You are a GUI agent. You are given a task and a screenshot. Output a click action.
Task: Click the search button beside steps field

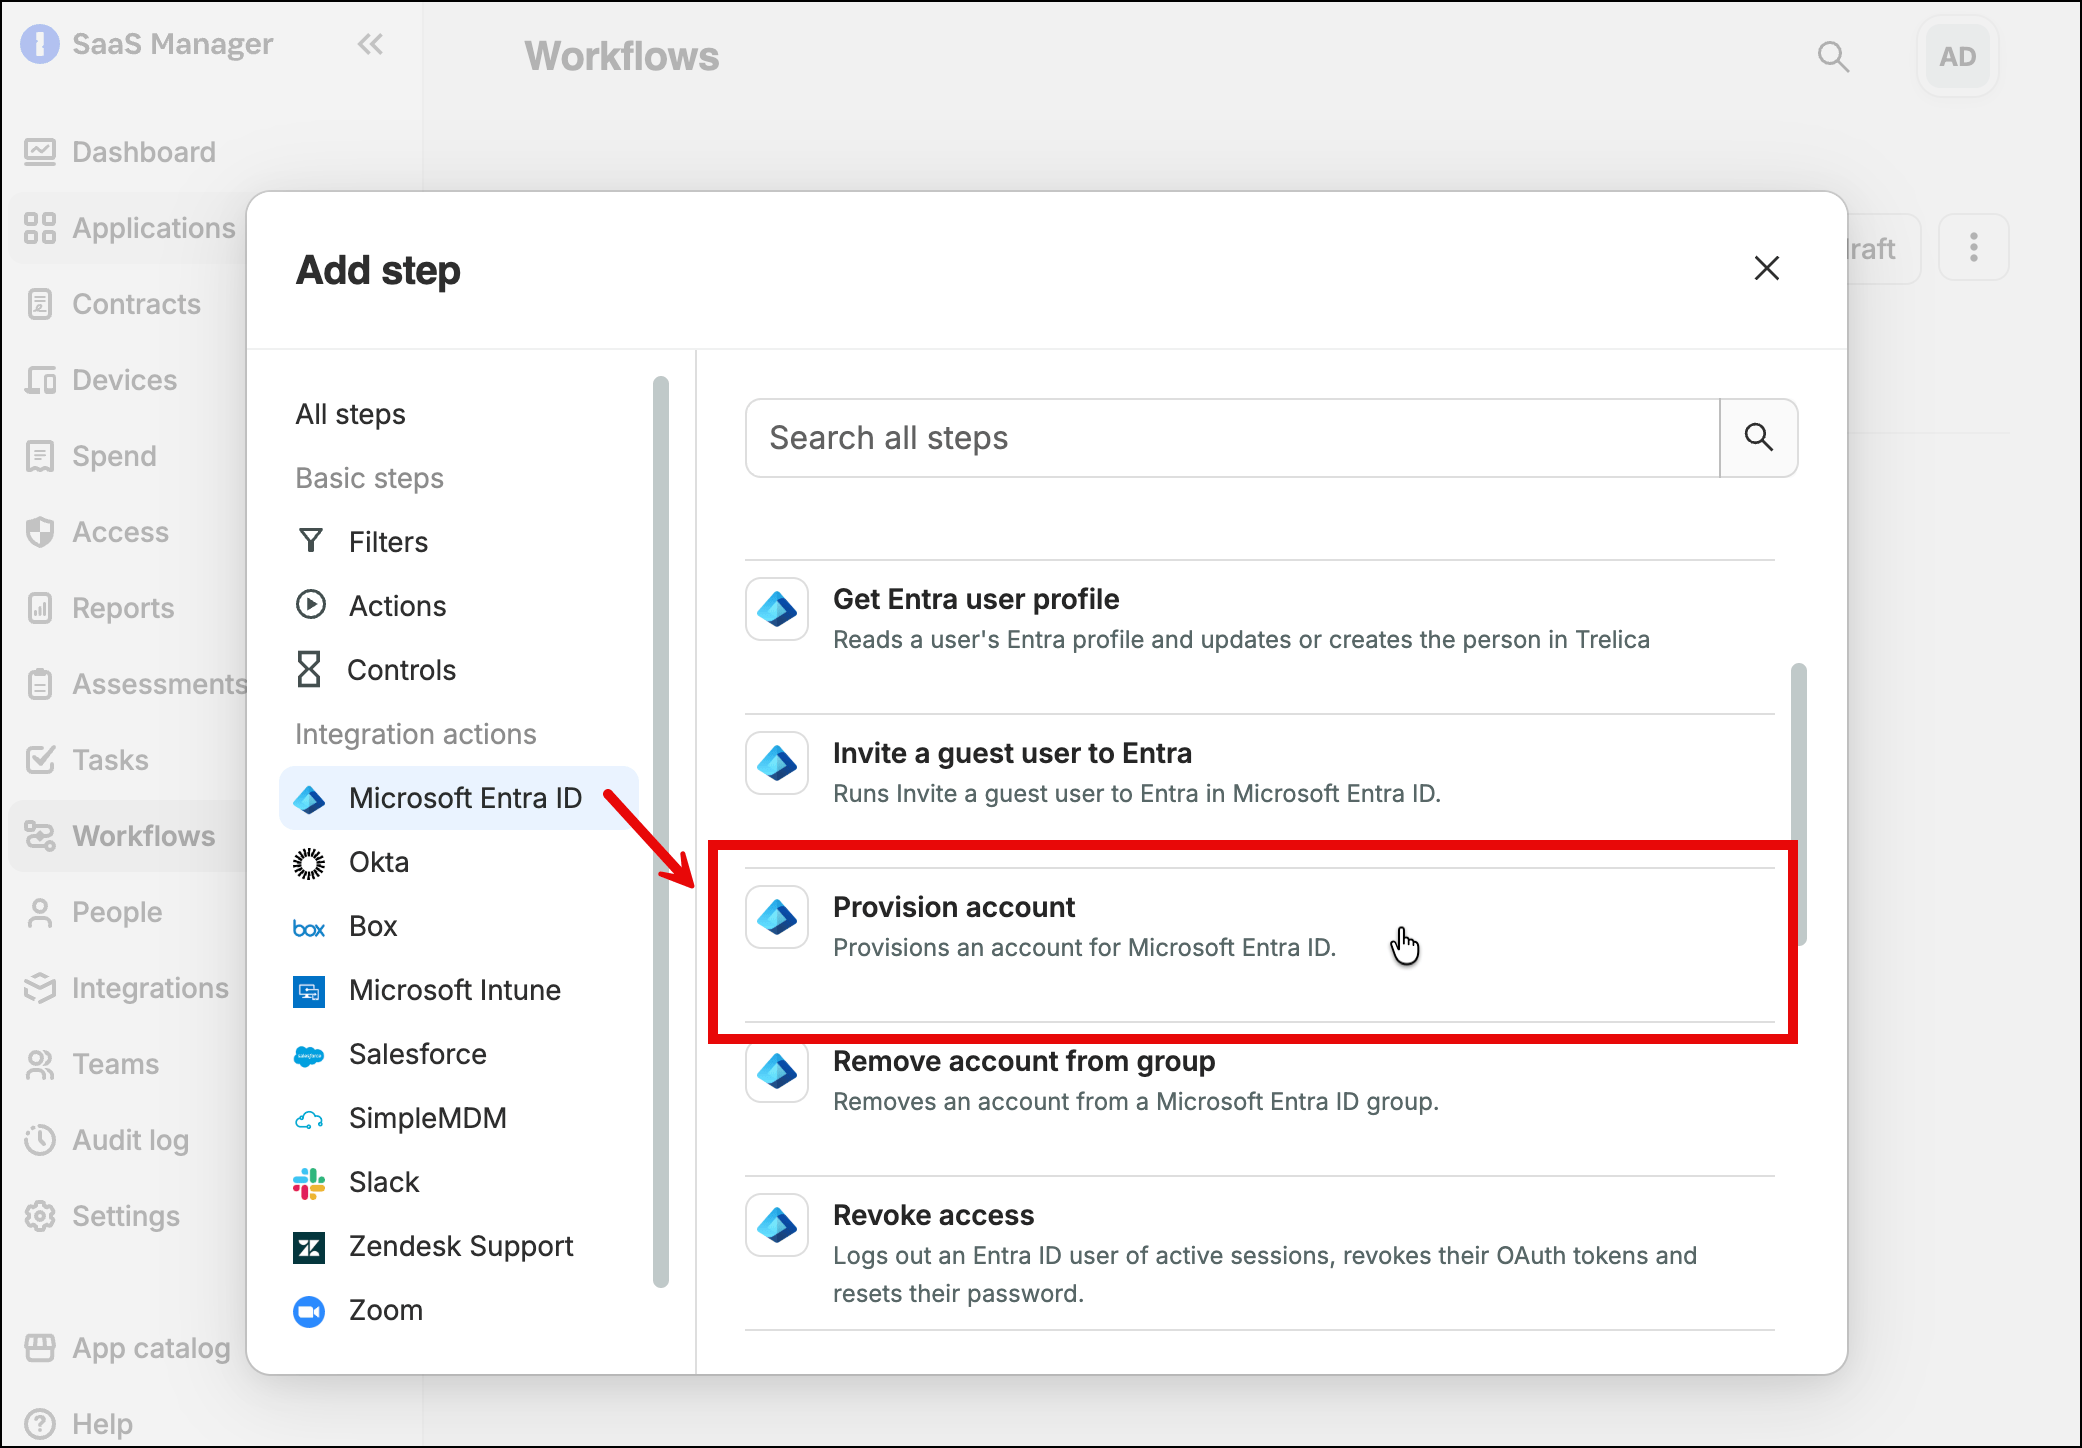[1759, 438]
